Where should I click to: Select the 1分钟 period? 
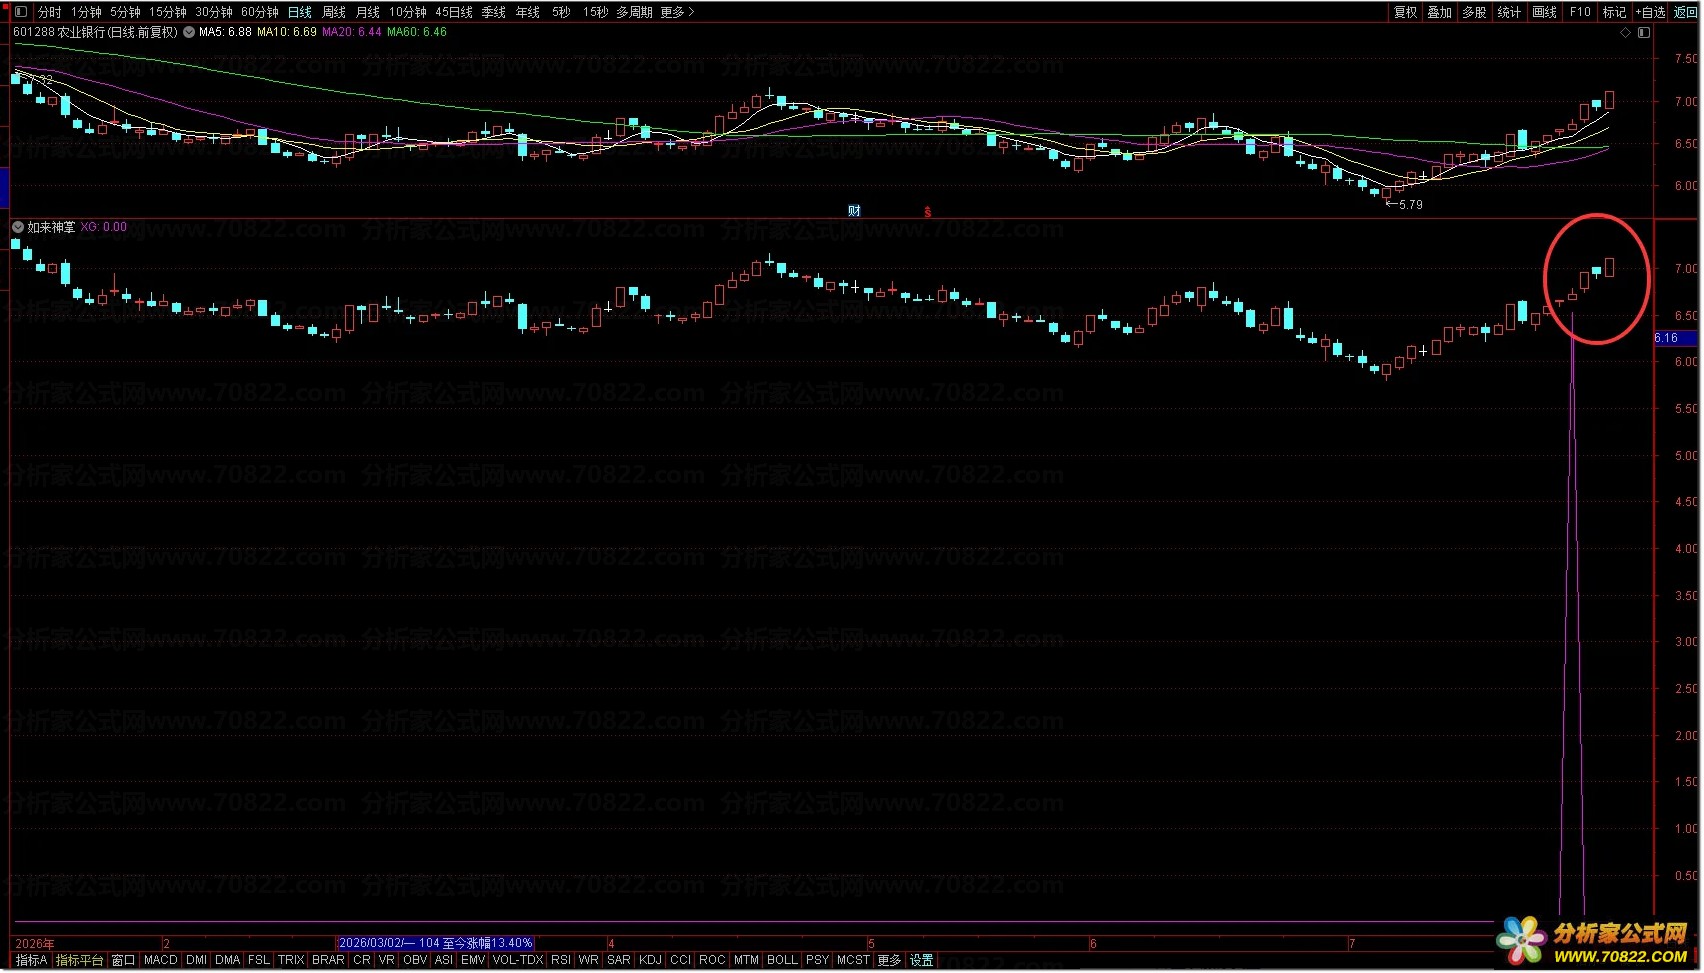coord(86,12)
